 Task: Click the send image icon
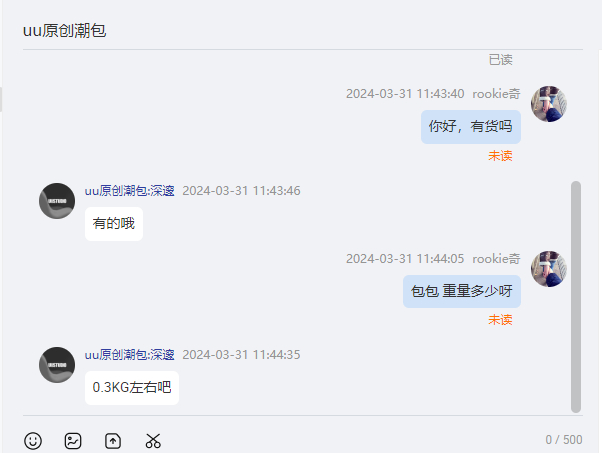click(x=73, y=441)
